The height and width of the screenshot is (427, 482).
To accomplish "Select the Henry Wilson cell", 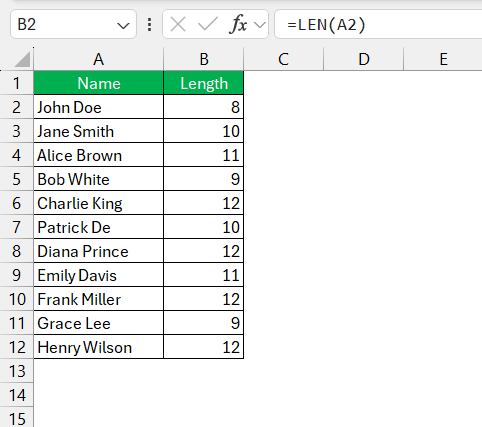I will [x=99, y=347].
